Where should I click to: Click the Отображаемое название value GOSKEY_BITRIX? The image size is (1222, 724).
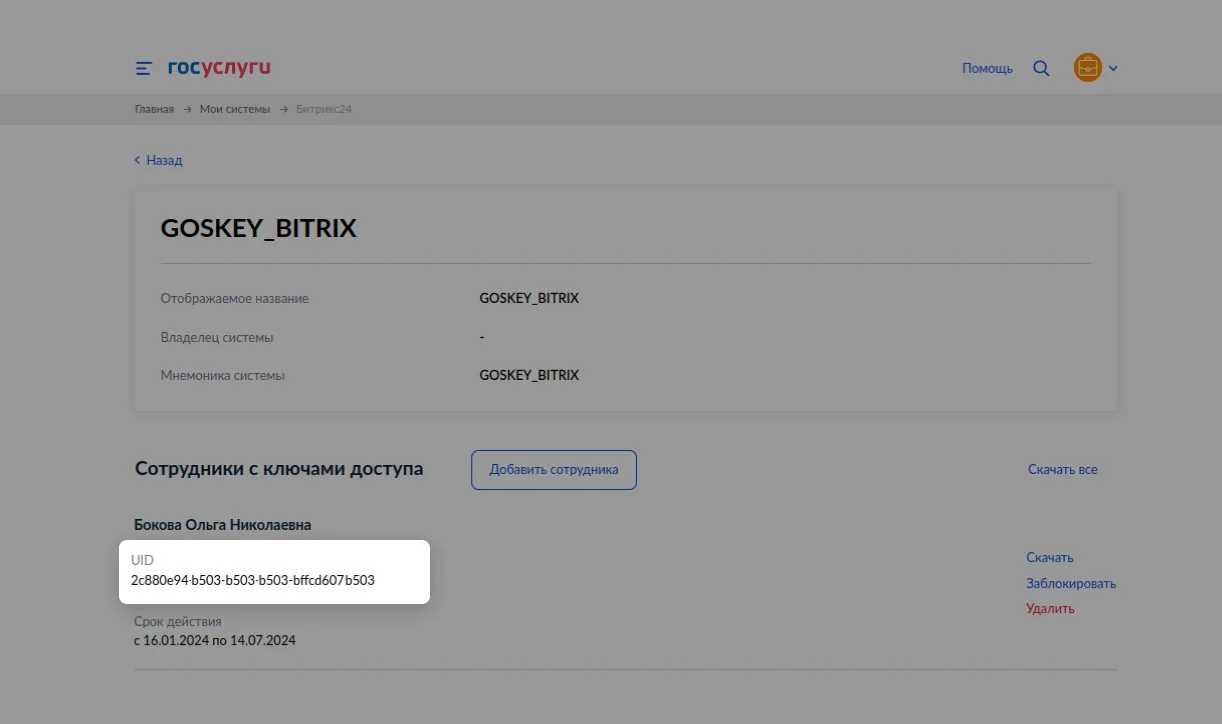pyautogui.click(x=529, y=298)
